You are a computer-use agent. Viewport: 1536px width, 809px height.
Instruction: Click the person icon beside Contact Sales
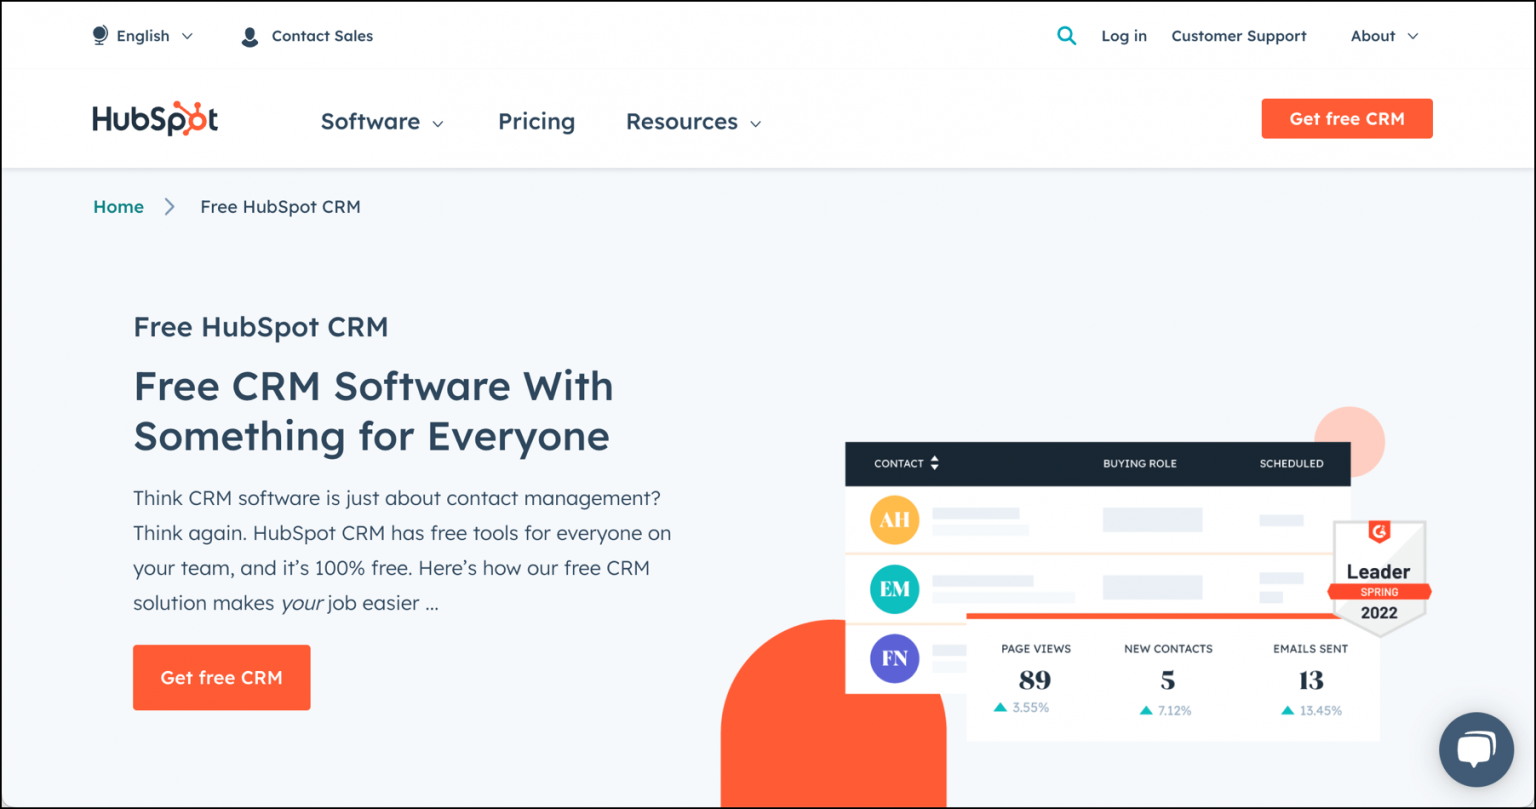click(x=249, y=35)
